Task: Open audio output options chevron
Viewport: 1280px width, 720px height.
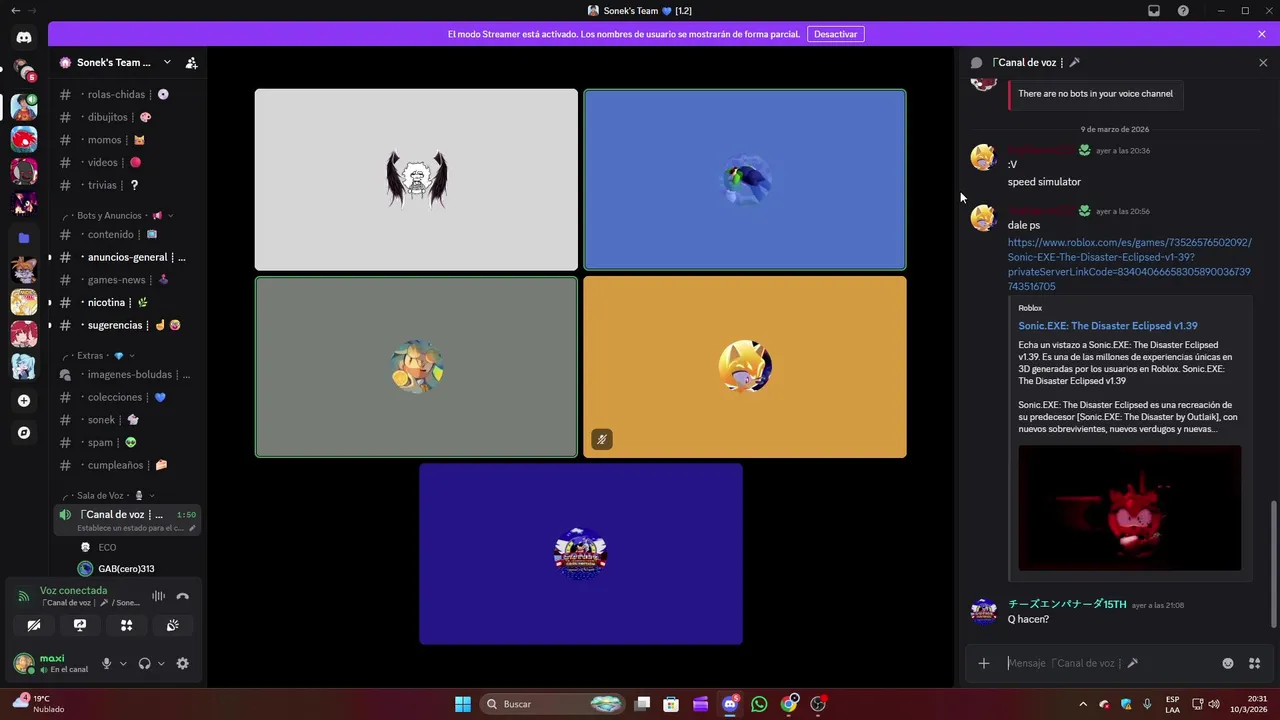Action: point(161,663)
